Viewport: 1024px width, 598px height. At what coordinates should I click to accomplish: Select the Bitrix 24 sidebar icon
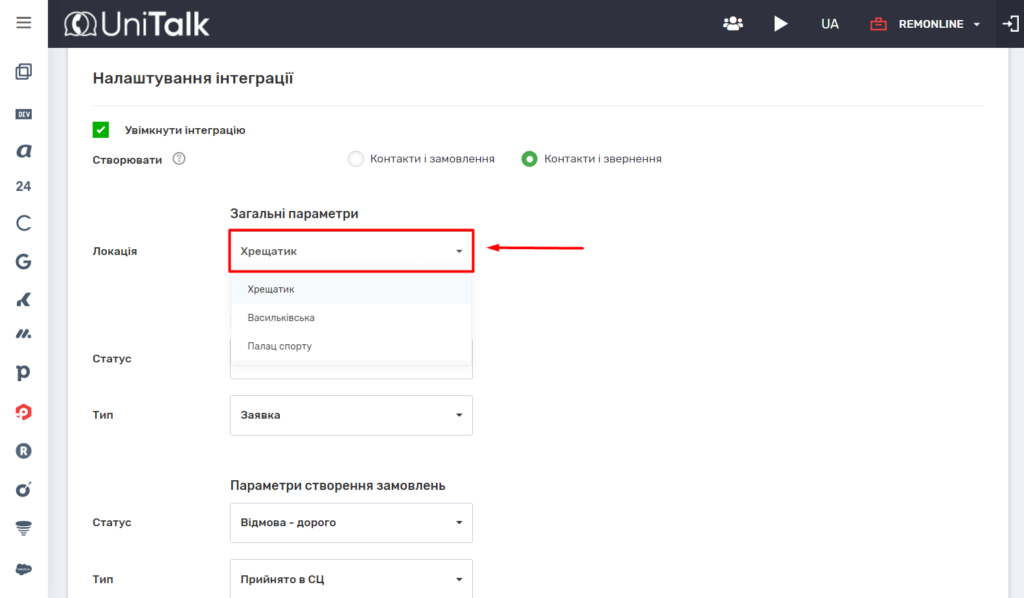(24, 186)
